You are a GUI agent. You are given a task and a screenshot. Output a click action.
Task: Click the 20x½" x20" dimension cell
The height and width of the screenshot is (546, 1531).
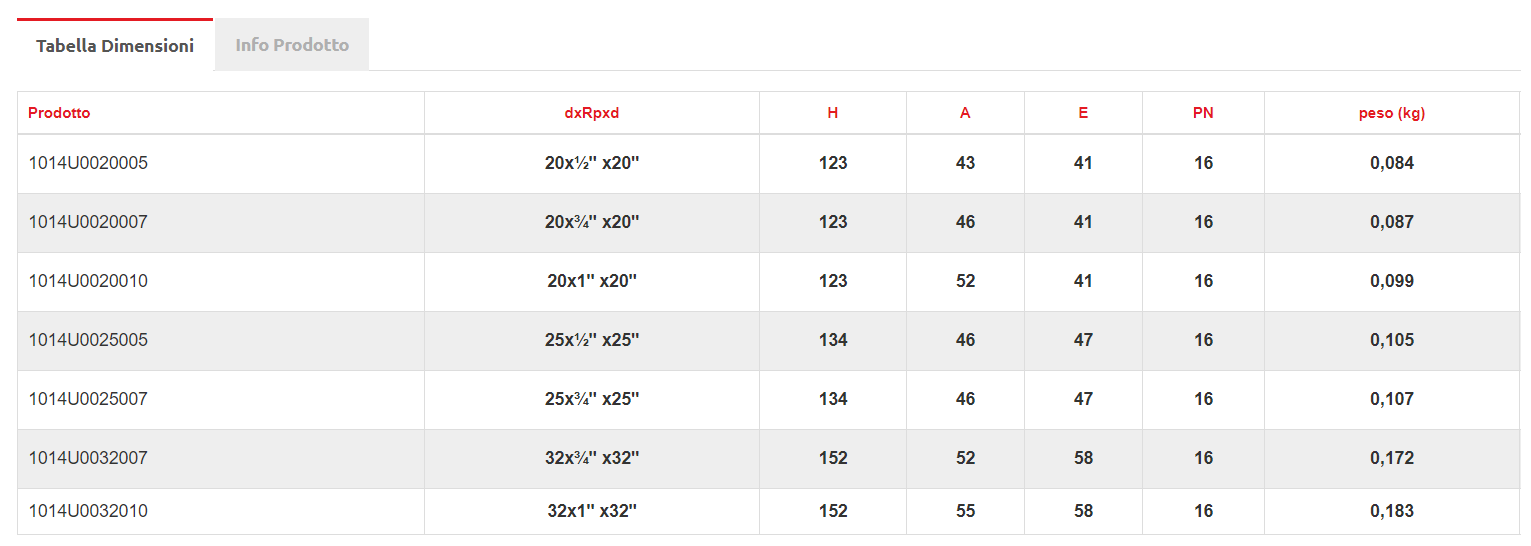point(592,163)
